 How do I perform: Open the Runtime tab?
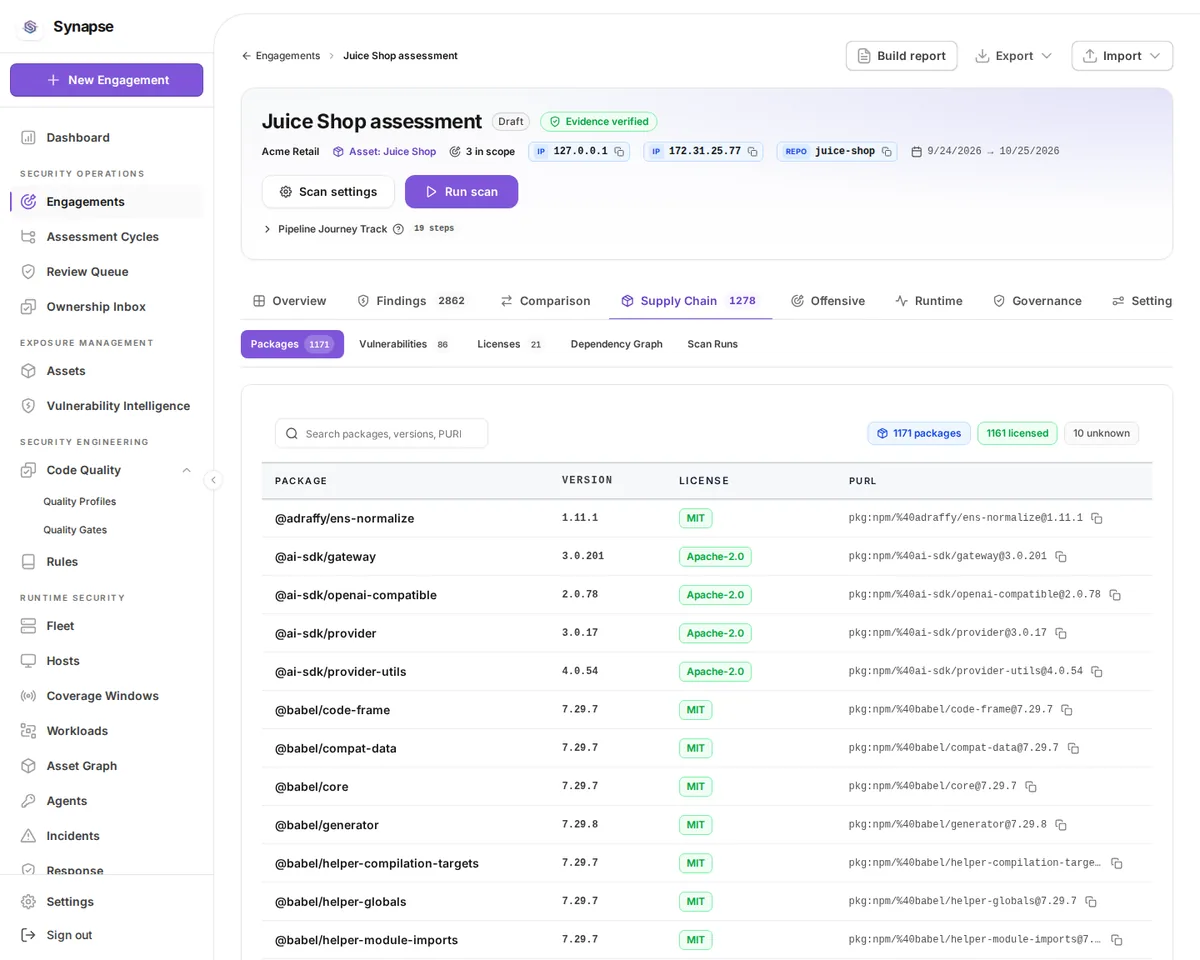click(929, 301)
